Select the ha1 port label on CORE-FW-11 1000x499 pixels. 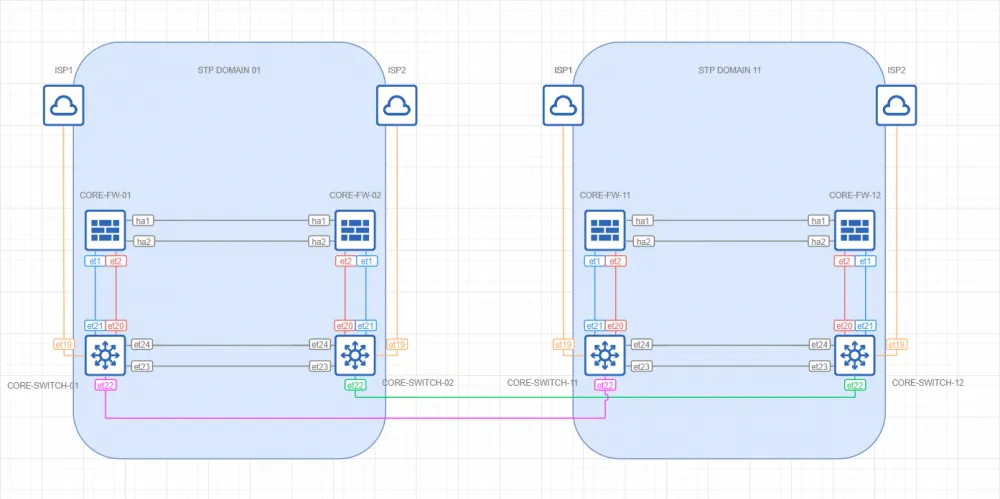point(642,221)
